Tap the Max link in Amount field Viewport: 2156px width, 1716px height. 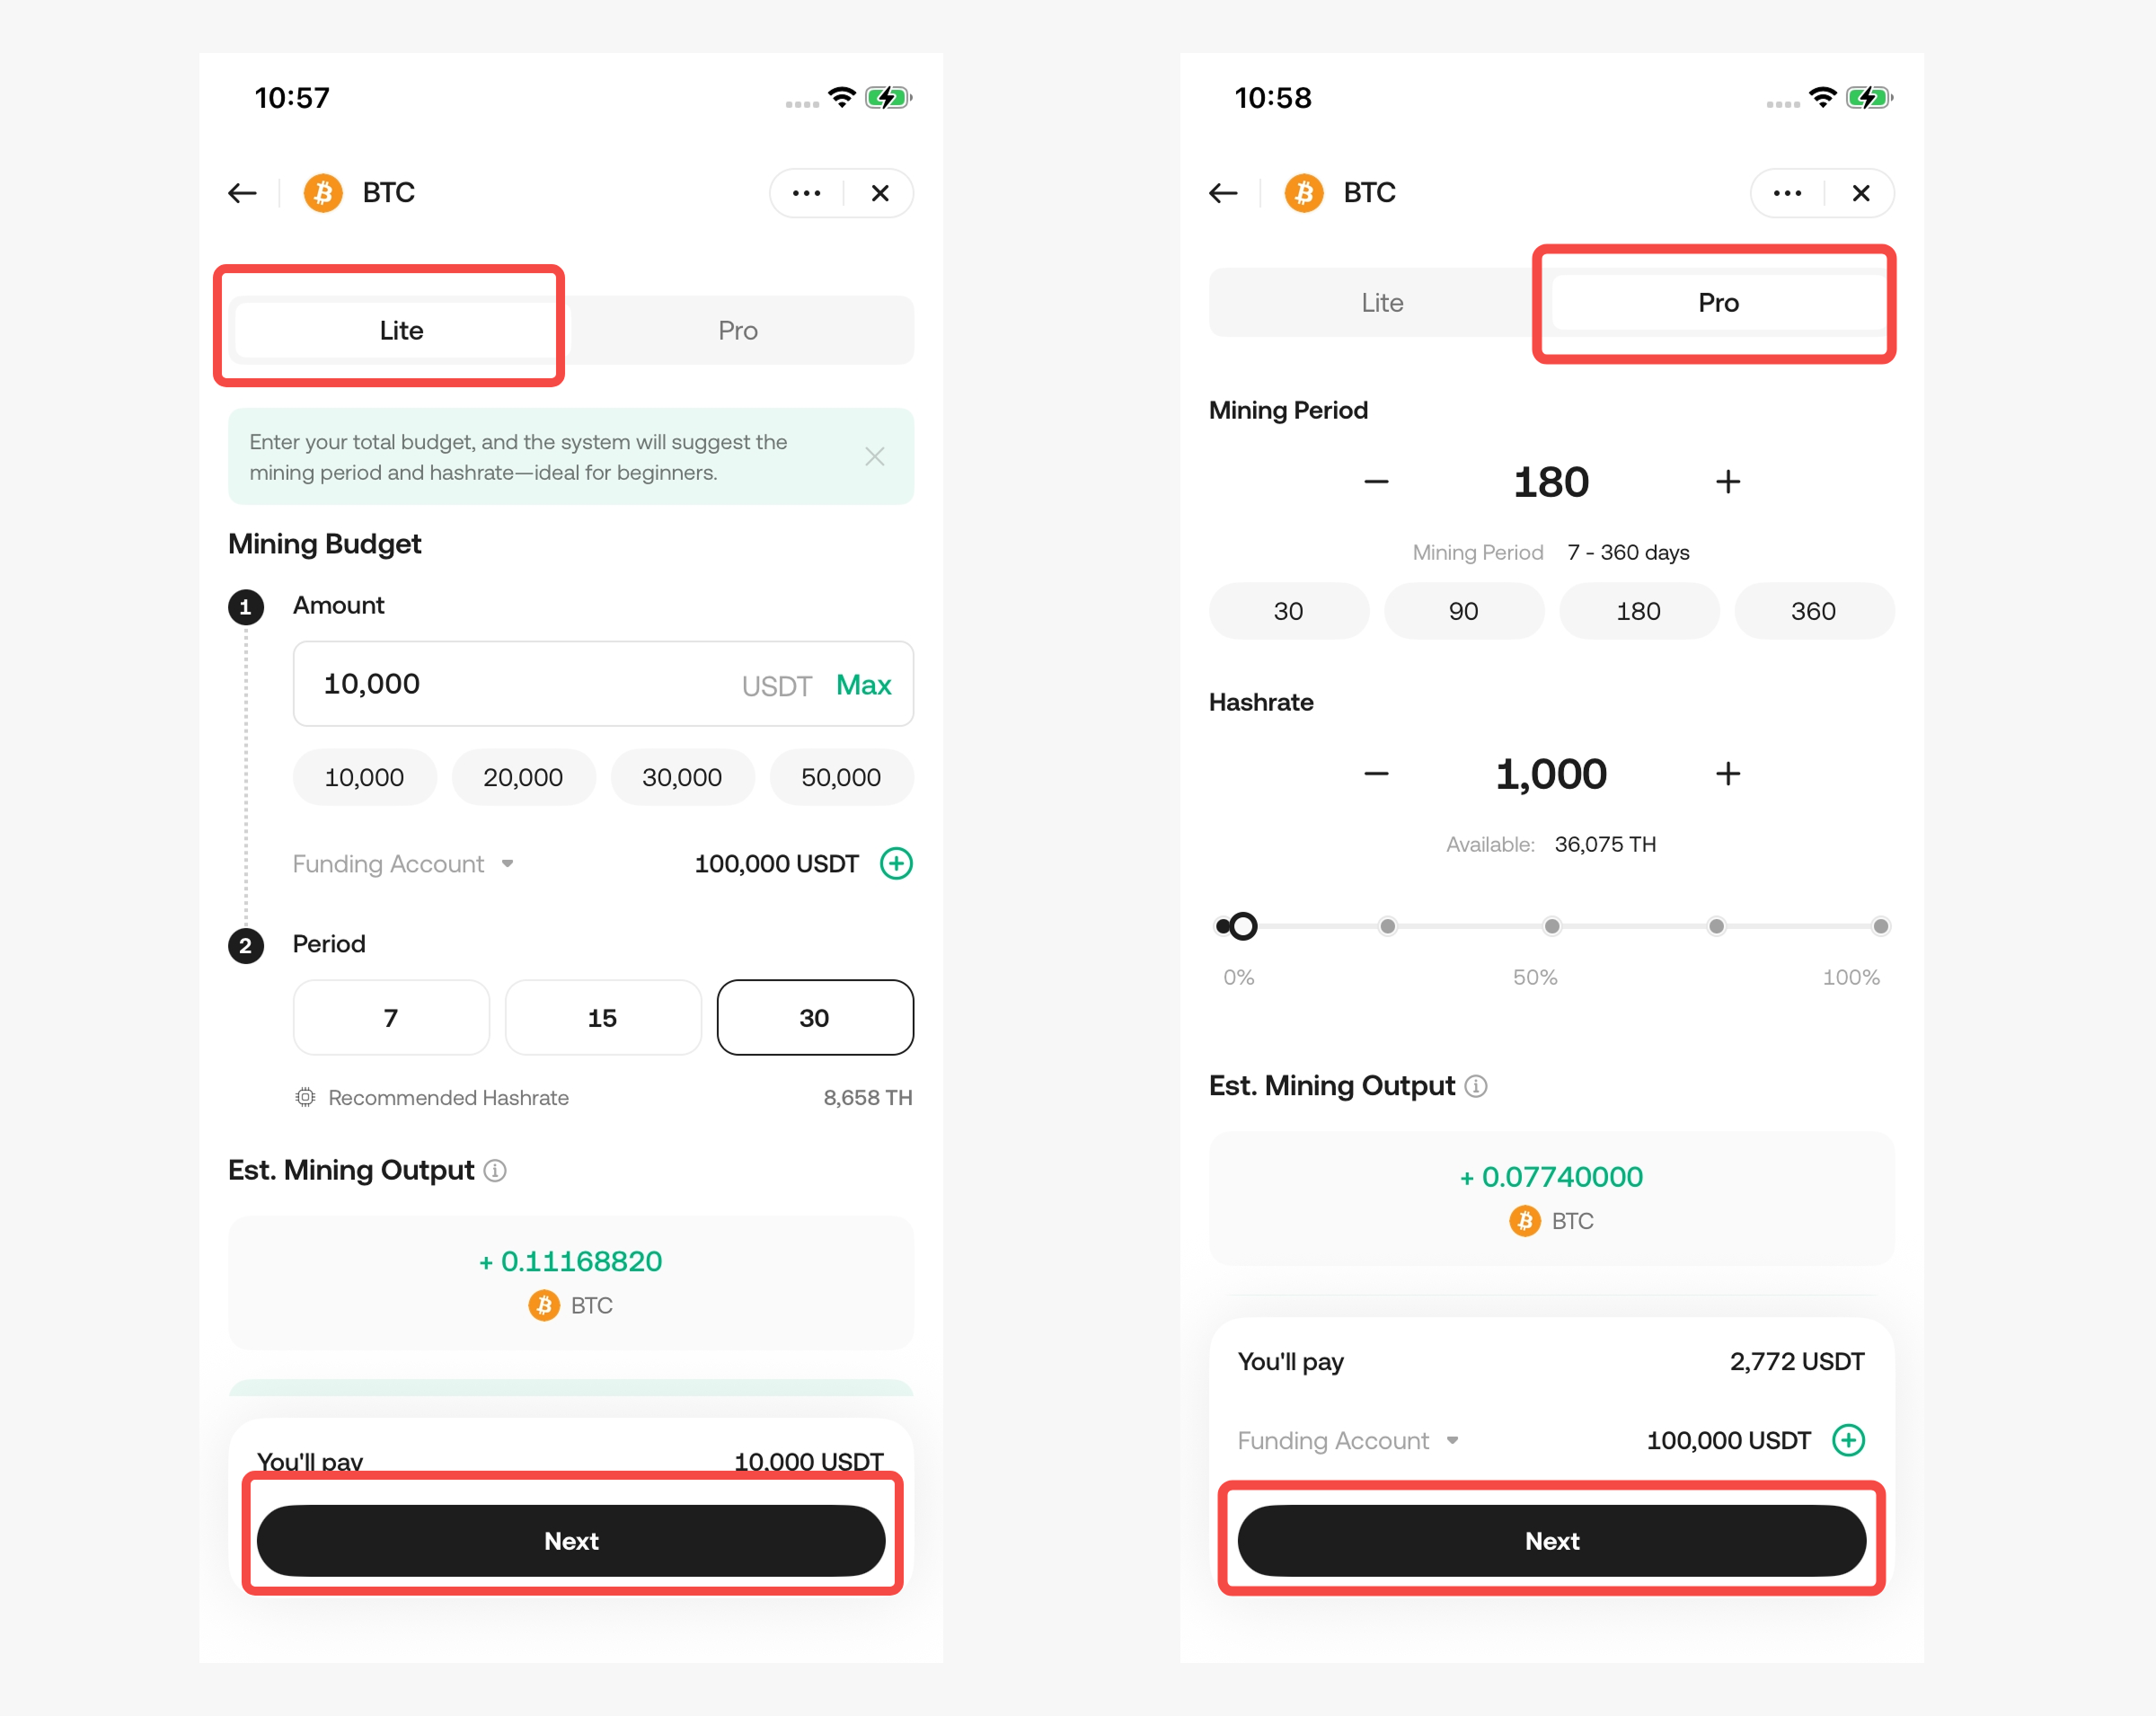point(863,685)
